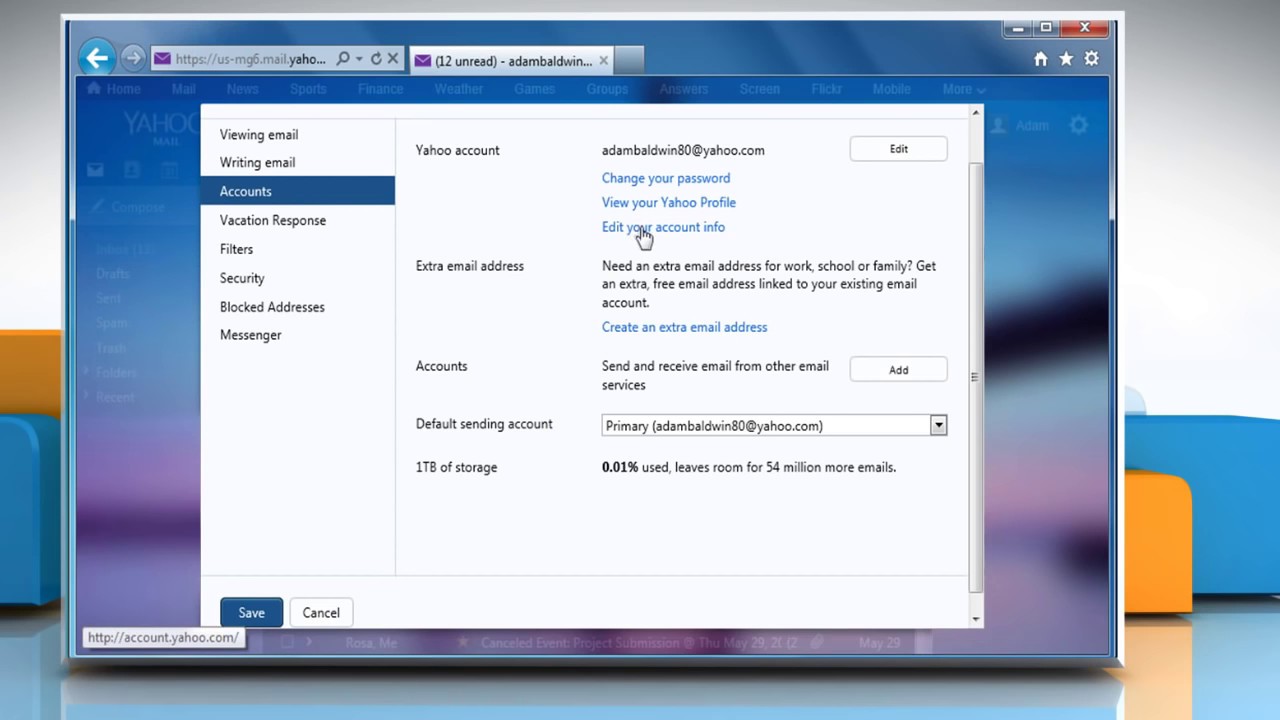Click the settings dialog scrollbar down arrow
Viewport: 1280px width, 720px height.
(976, 619)
